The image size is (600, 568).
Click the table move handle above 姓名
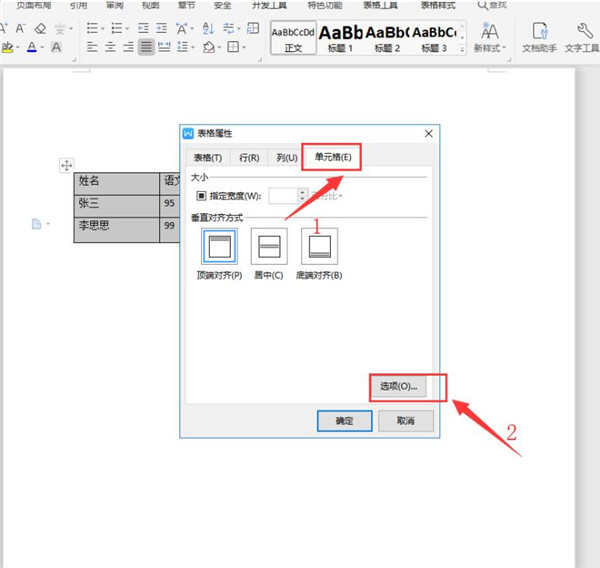pos(67,165)
